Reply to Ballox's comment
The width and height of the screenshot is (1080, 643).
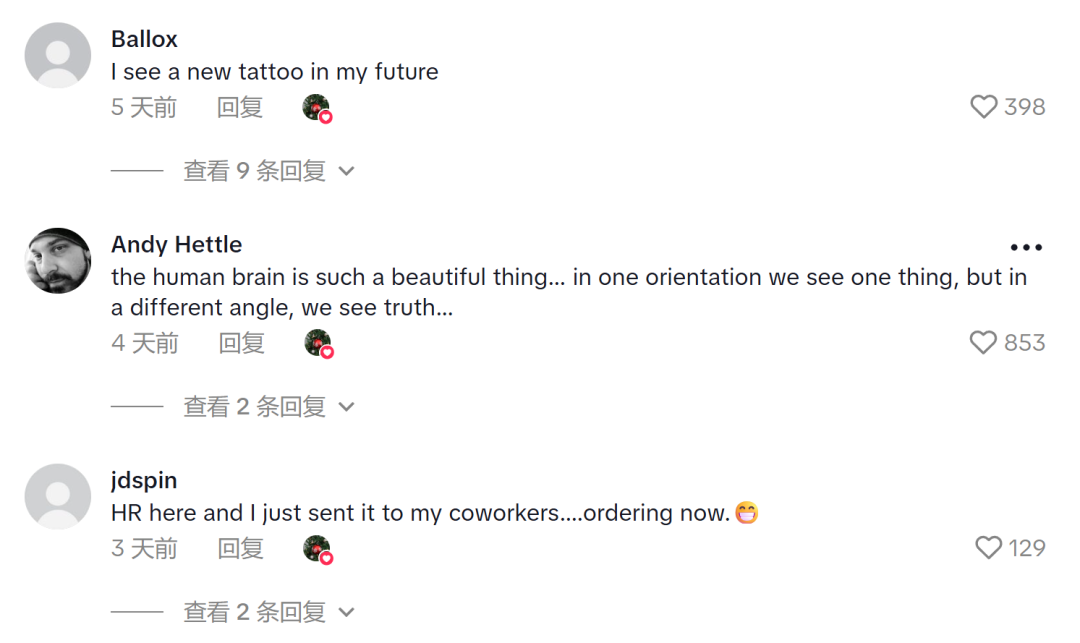click(x=239, y=108)
